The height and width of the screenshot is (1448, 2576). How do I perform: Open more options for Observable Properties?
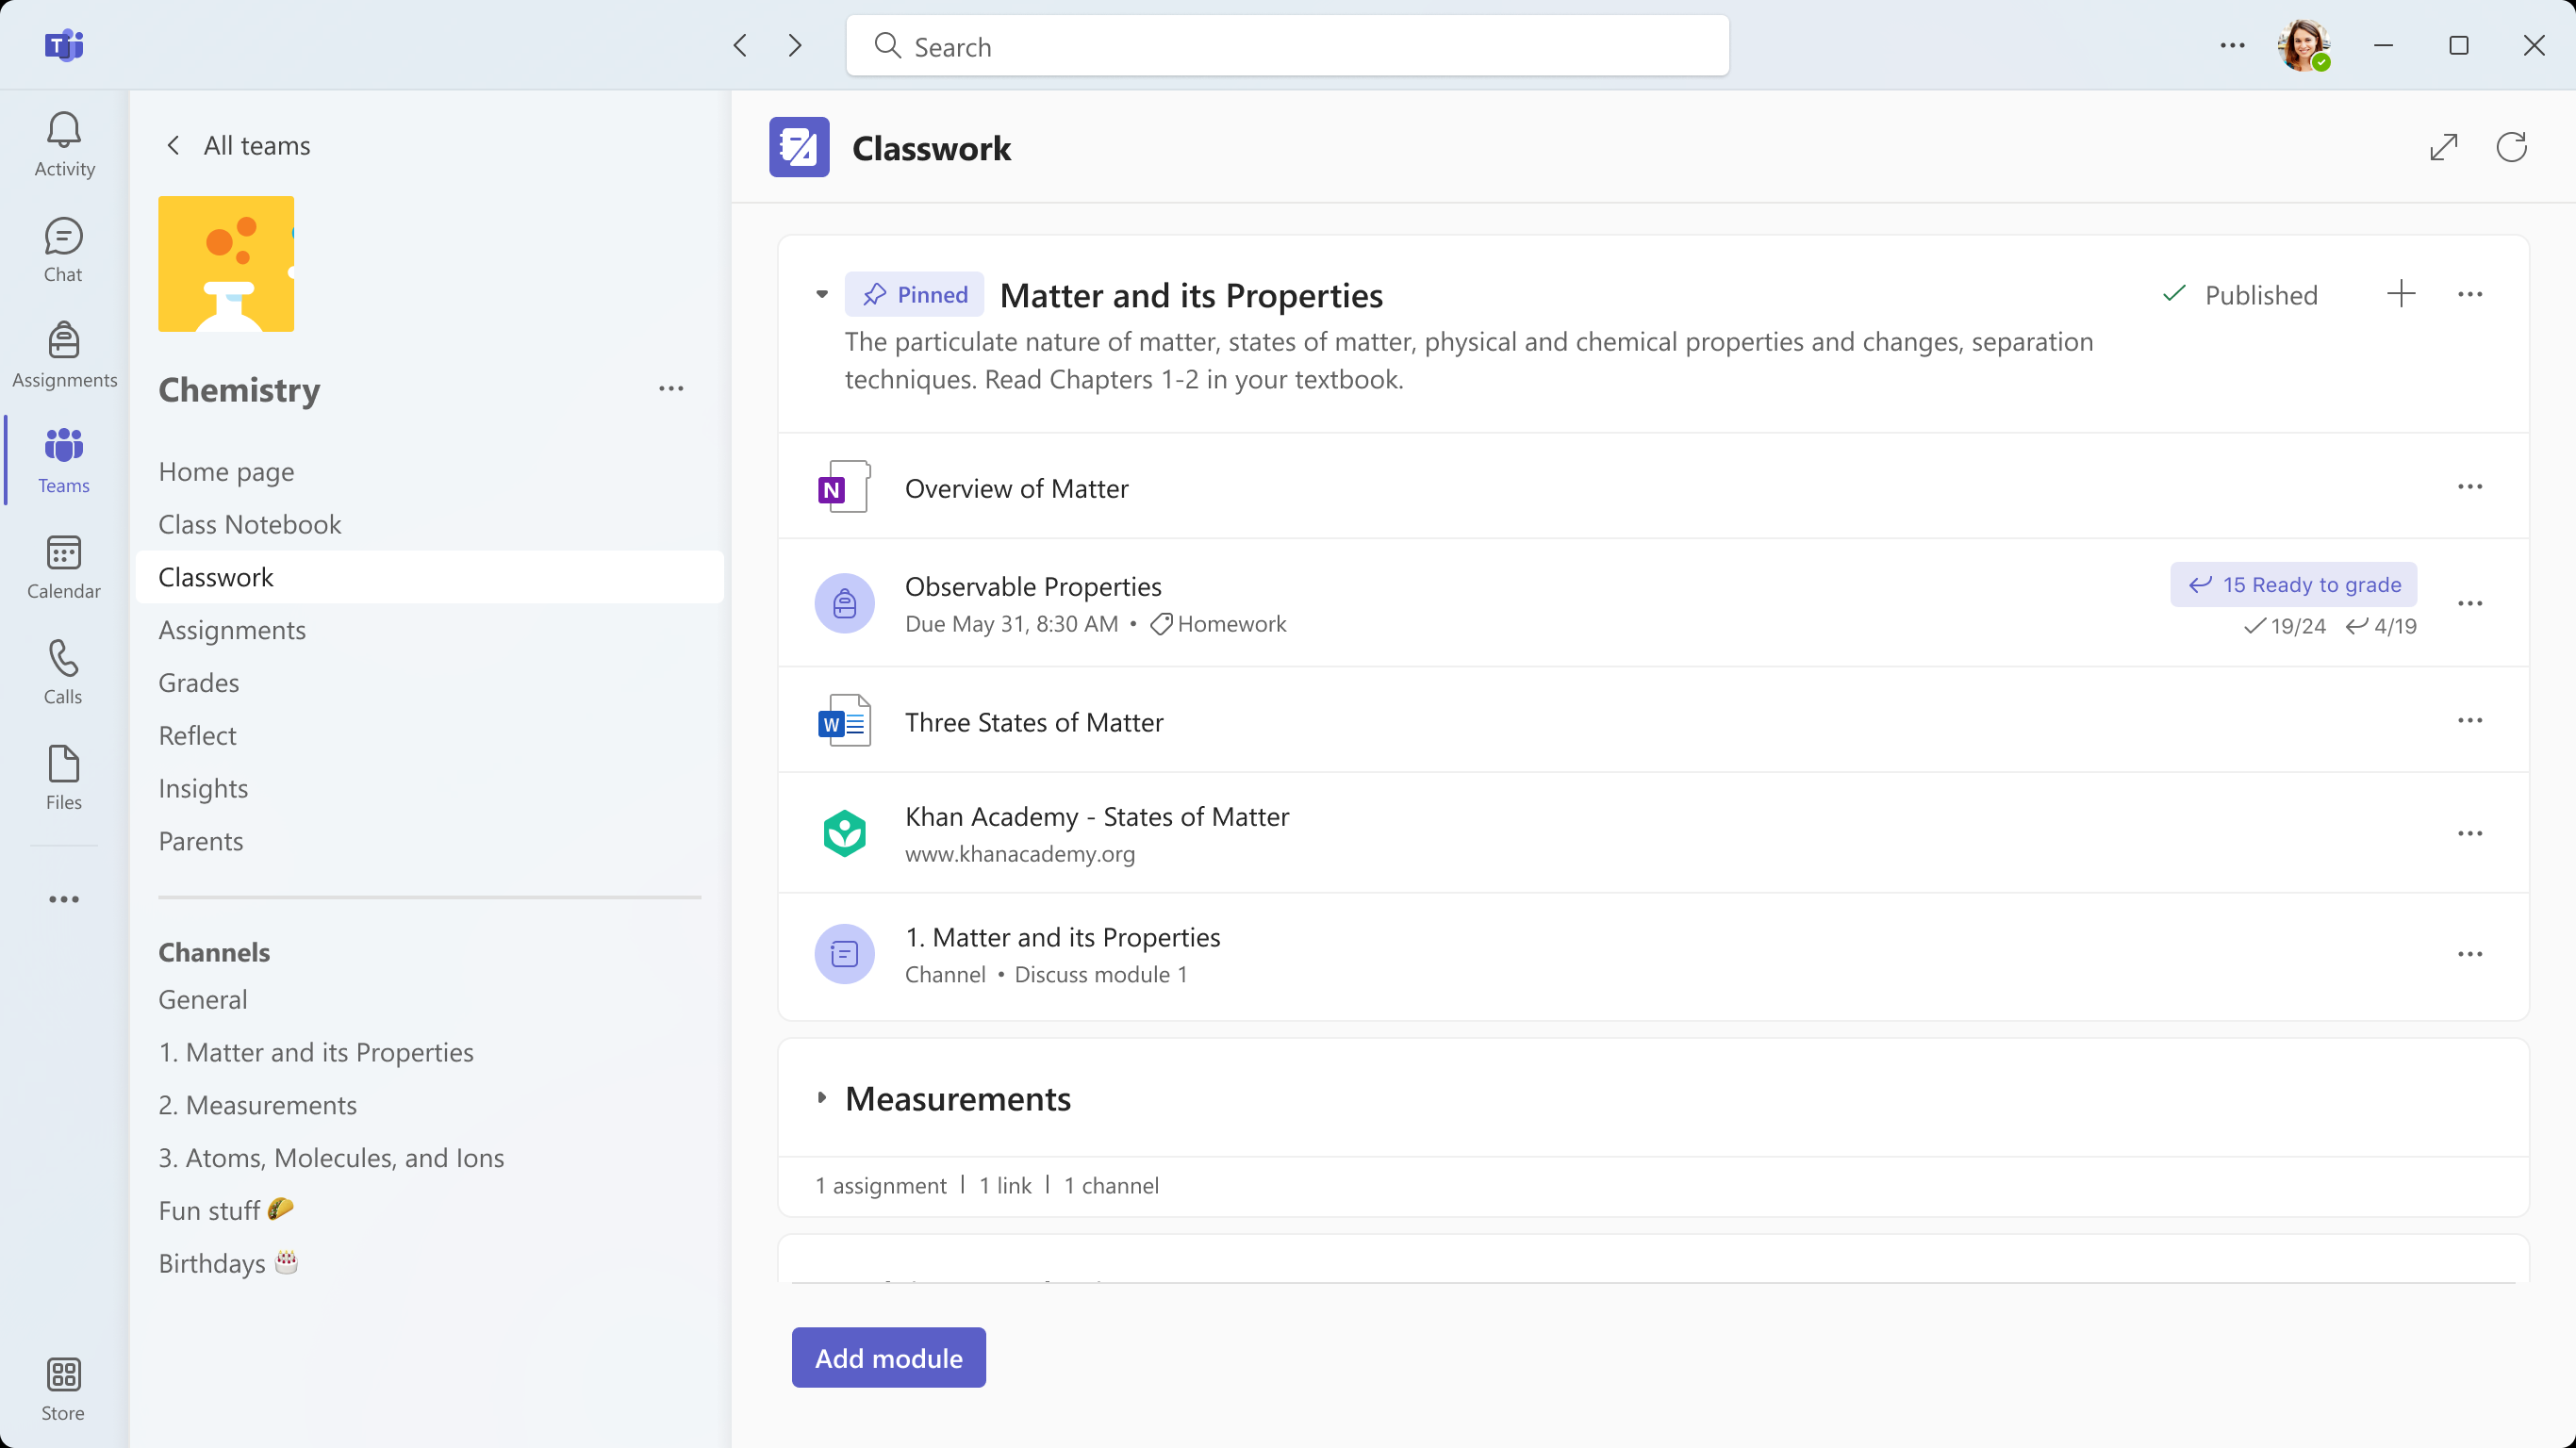2471,603
